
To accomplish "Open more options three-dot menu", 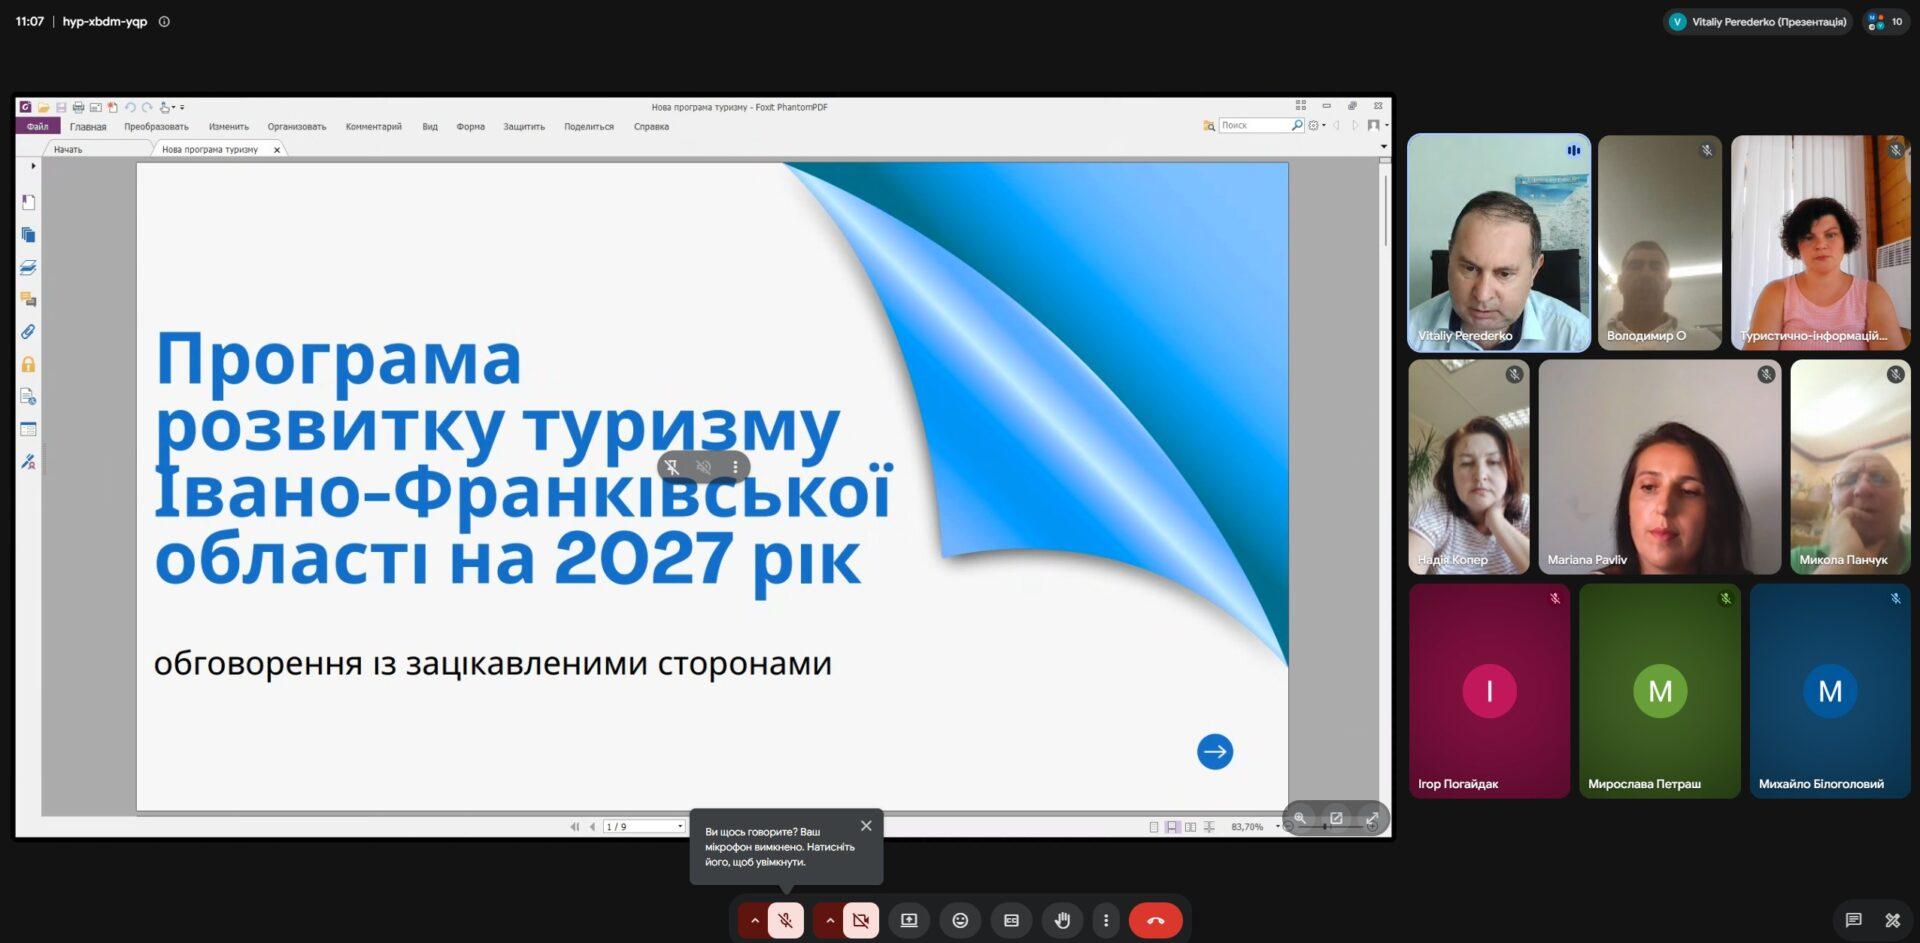I will [1105, 920].
